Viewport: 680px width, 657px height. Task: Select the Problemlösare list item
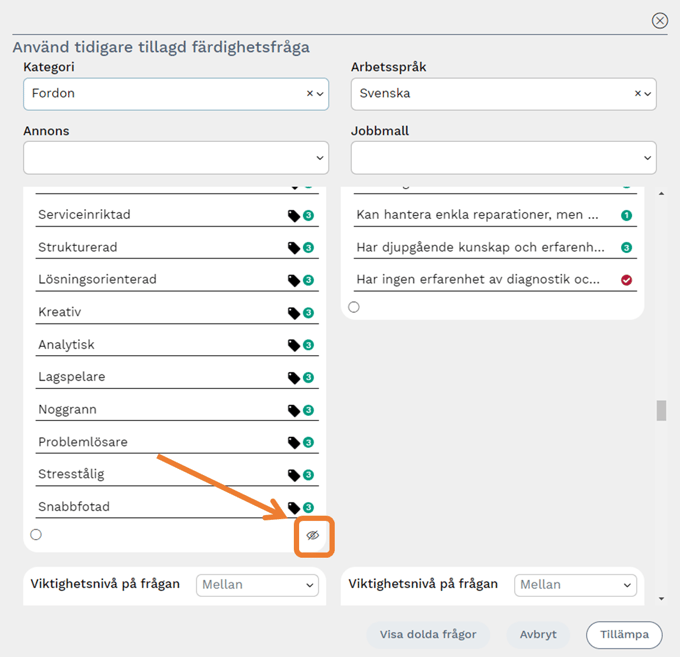click(83, 442)
